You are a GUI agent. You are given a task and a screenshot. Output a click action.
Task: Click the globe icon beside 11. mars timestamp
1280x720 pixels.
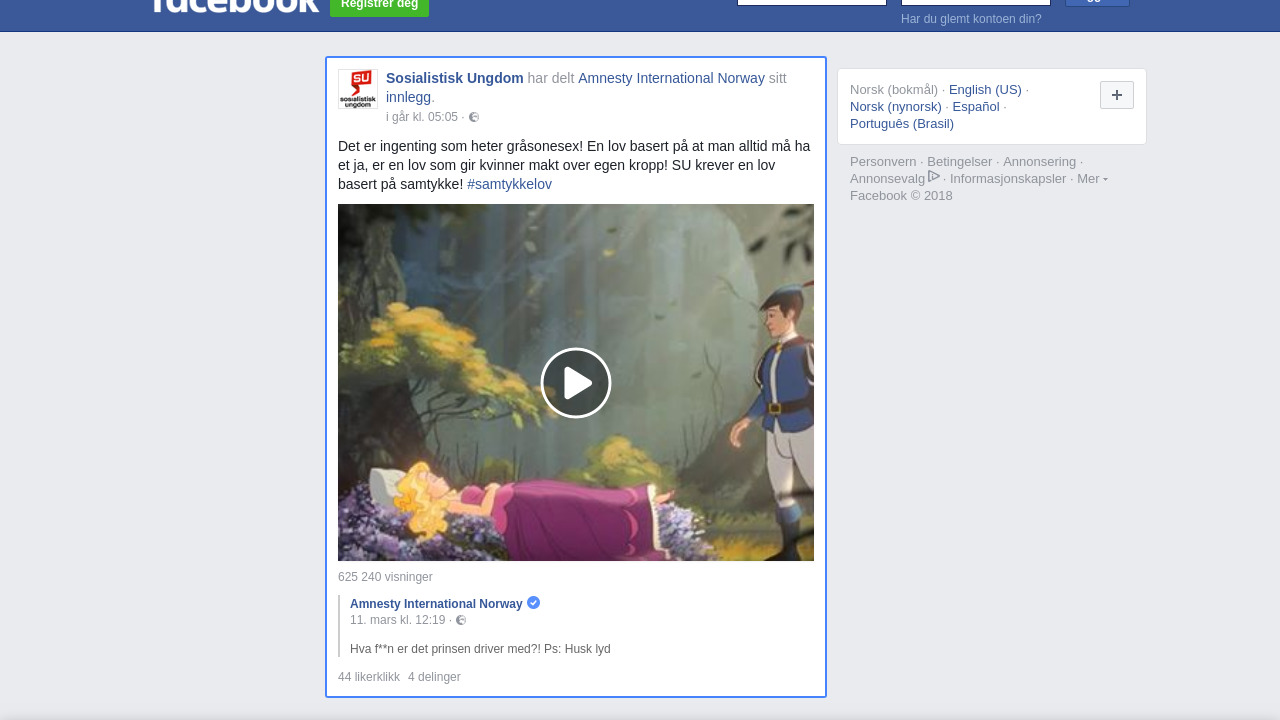[x=461, y=620]
